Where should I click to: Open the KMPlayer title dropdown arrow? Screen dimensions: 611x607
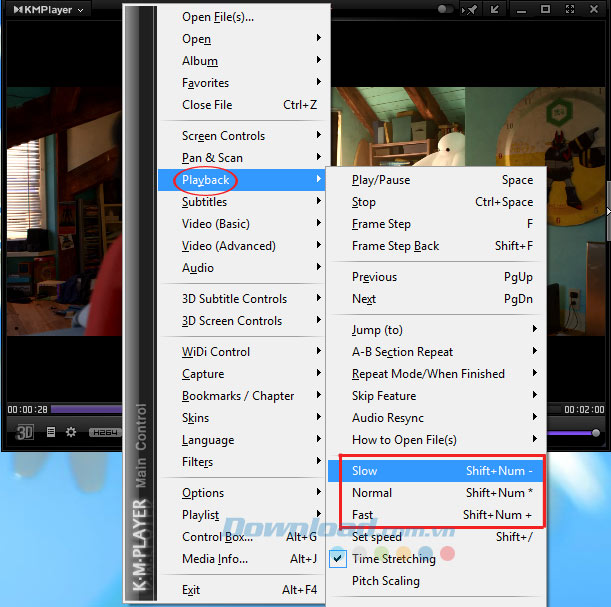click(x=81, y=9)
